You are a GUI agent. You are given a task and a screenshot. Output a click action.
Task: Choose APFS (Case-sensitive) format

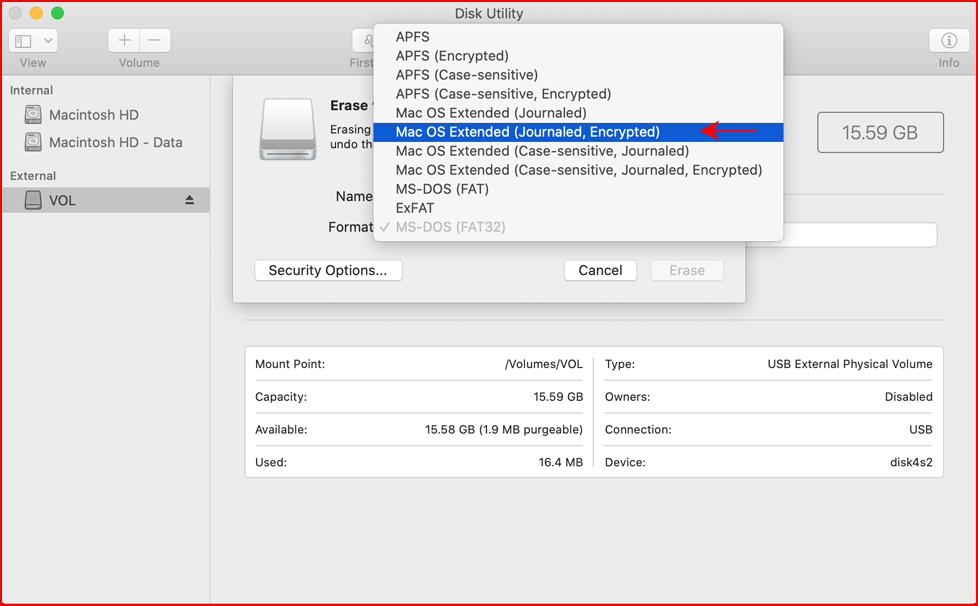click(578, 75)
